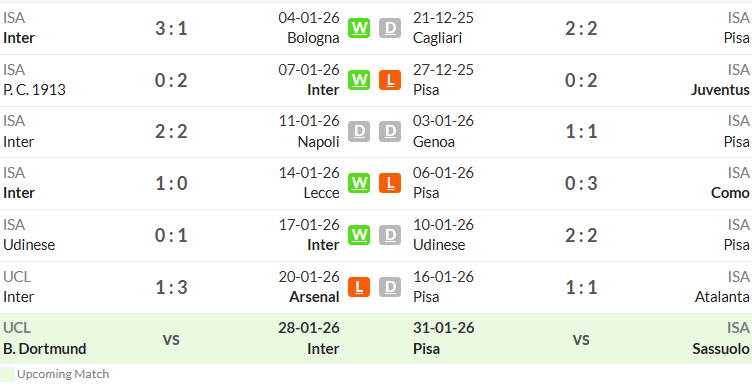
Task: Click the Juventus team name
Action: [720, 90]
